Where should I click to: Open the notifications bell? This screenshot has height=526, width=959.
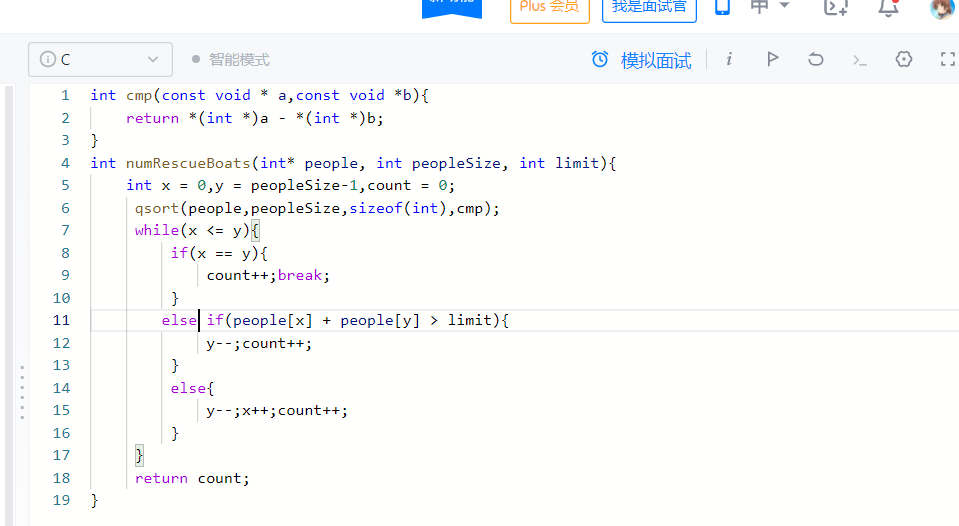point(888,7)
